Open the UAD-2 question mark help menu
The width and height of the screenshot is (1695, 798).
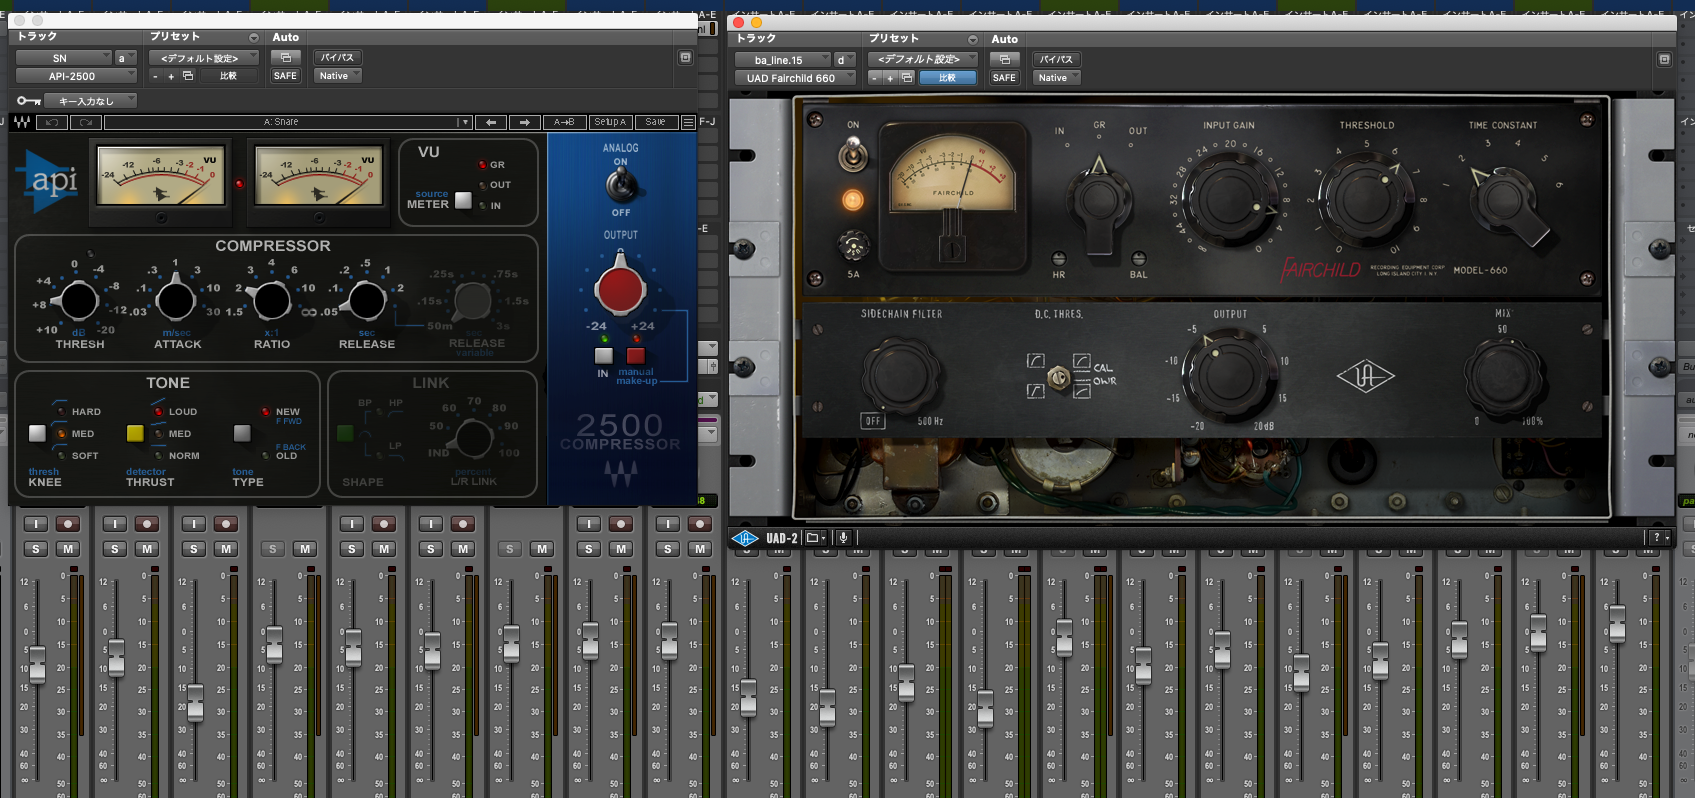pos(1660,538)
